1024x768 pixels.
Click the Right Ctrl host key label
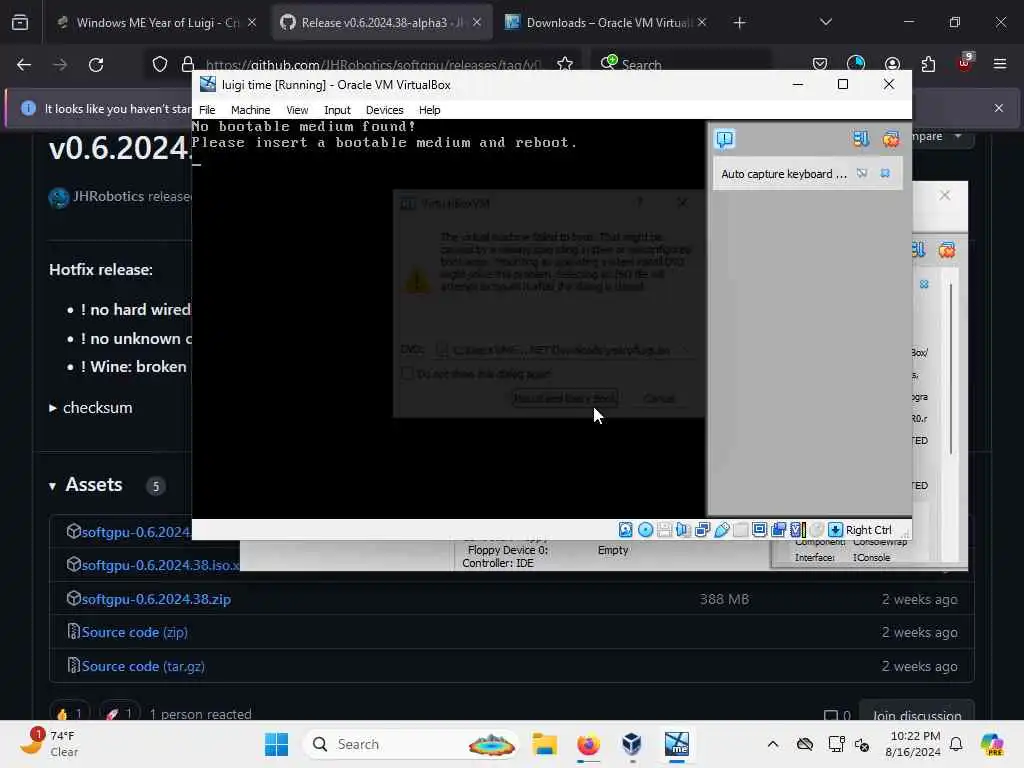coord(869,530)
